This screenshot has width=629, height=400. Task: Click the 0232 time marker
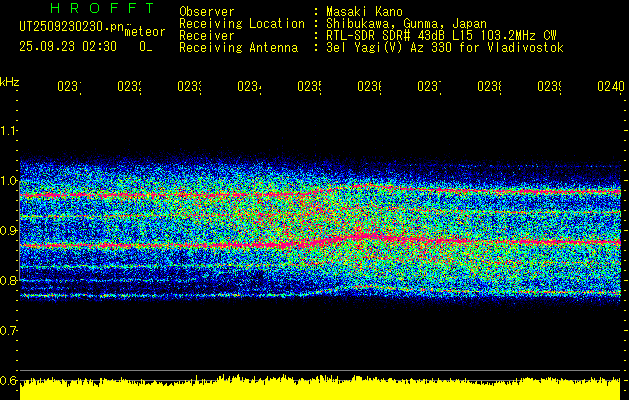[129, 86]
